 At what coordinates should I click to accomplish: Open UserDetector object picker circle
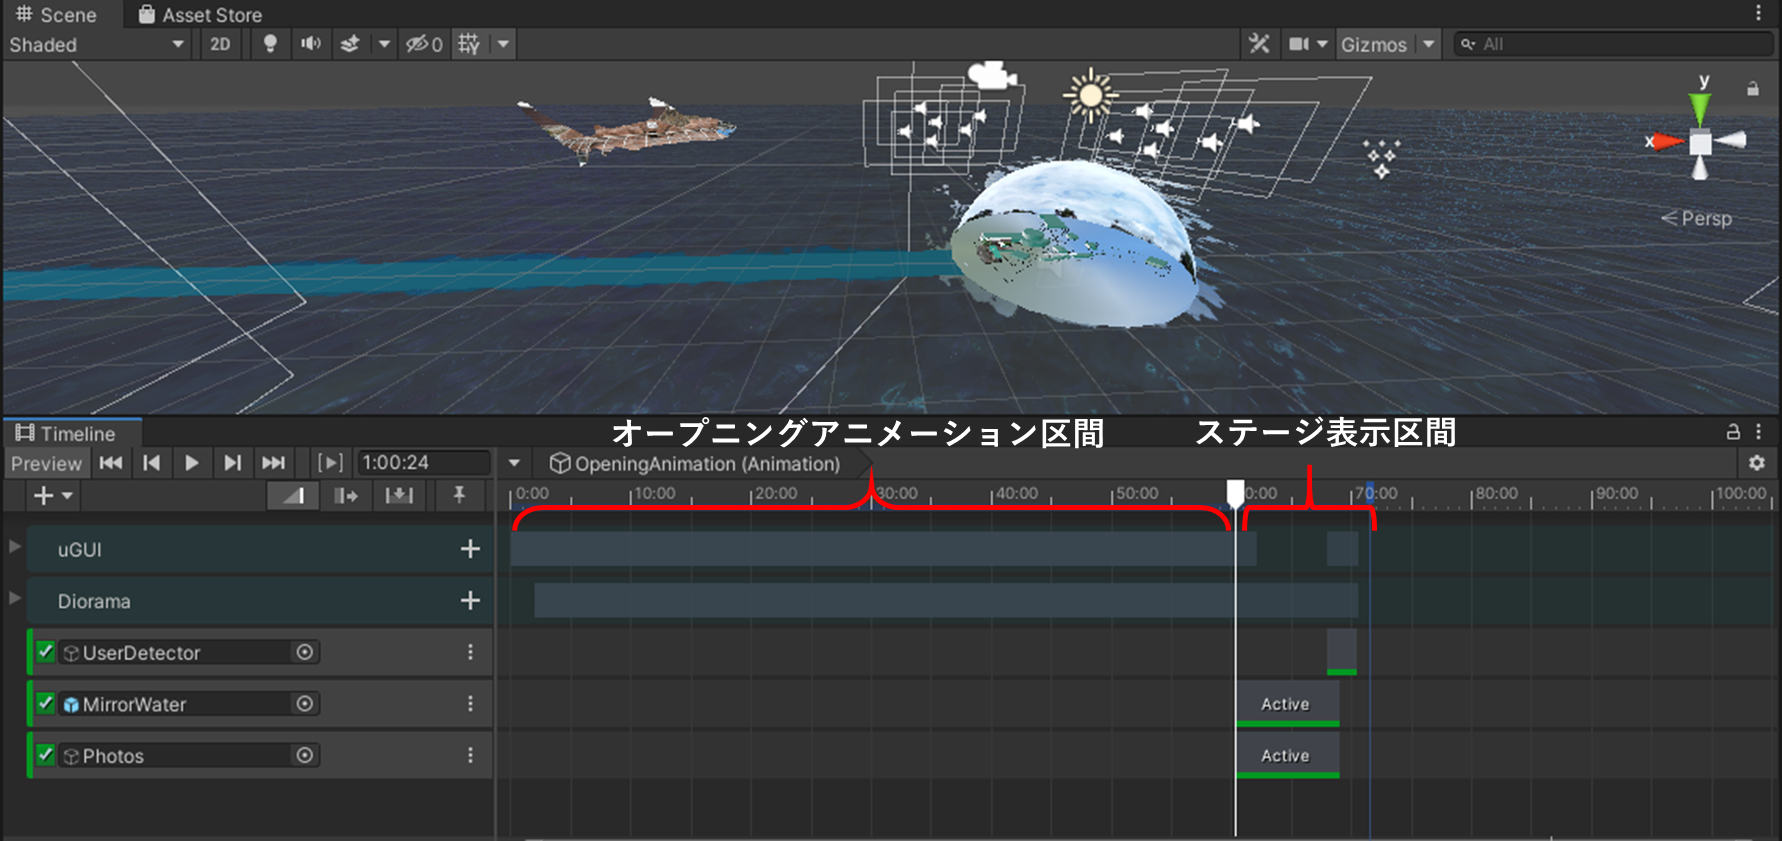[305, 652]
